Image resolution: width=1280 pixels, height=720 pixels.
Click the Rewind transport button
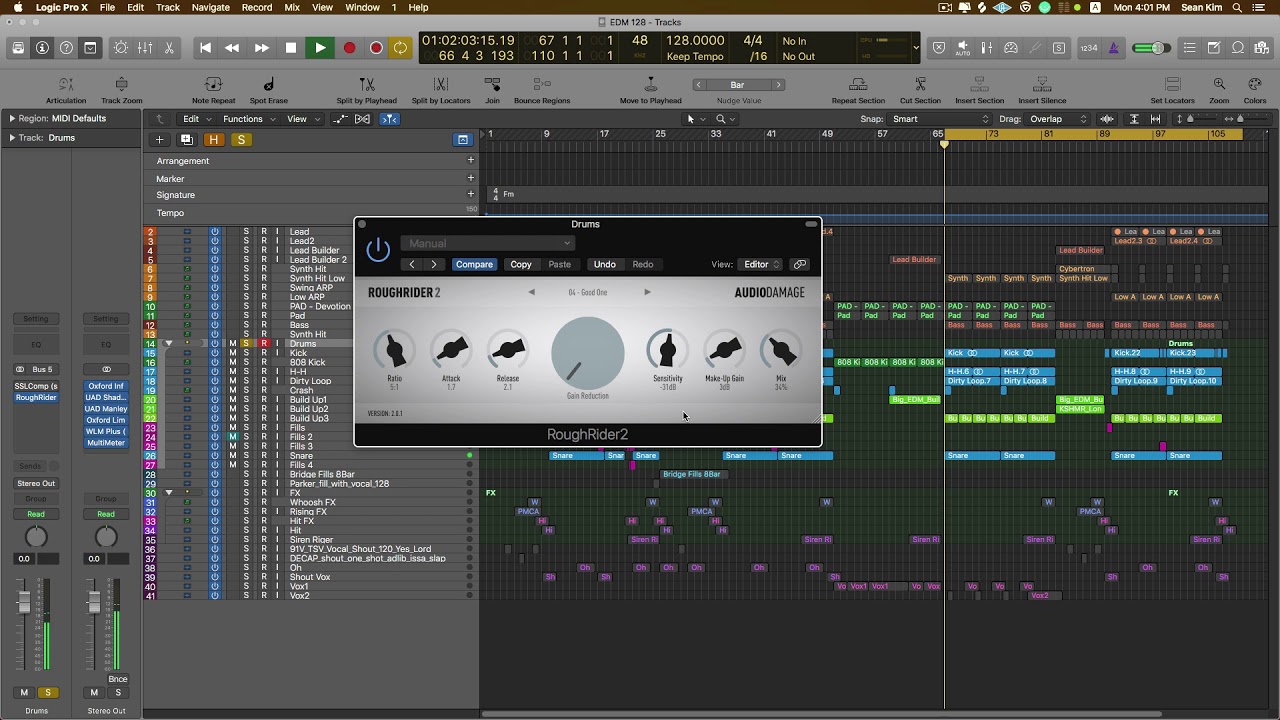[233, 48]
